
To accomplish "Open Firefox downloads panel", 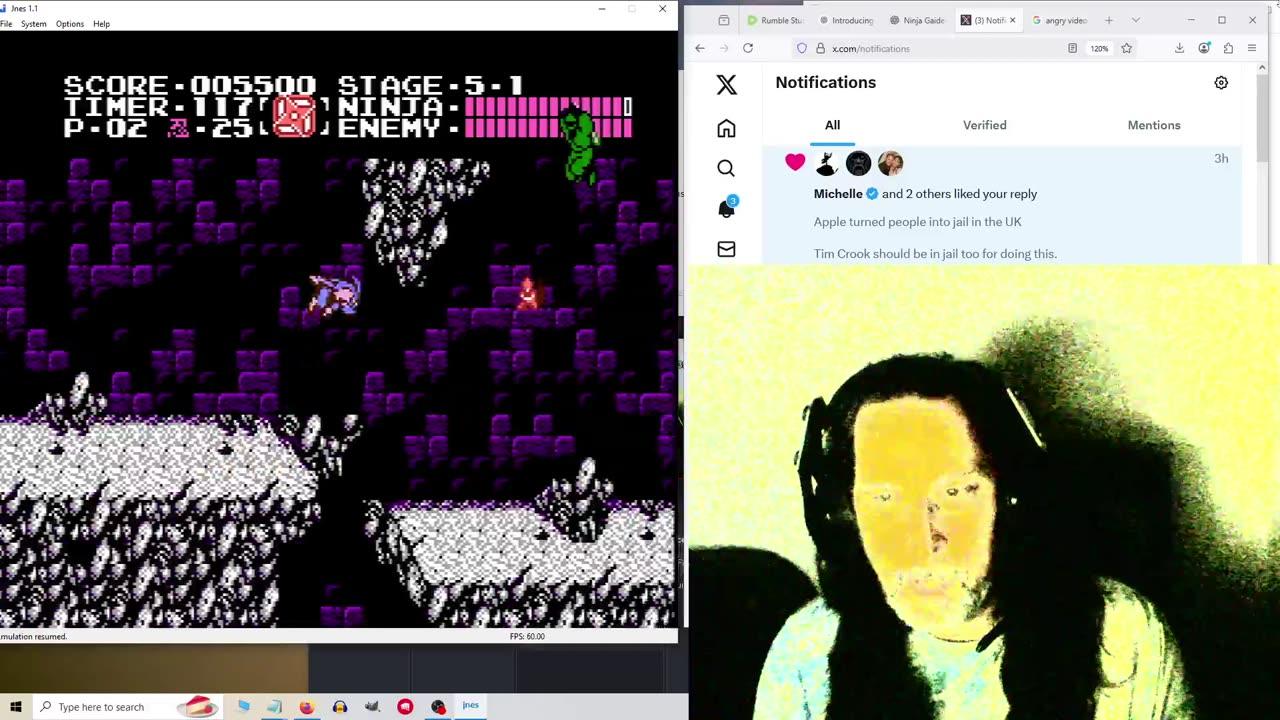I will [x=1179, y=48].
